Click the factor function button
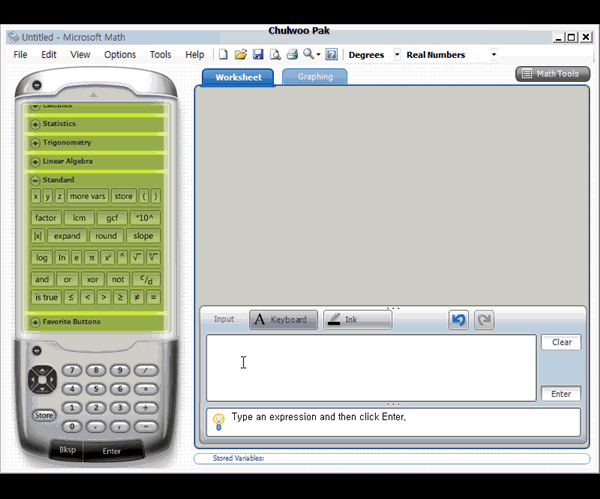 tap(46, 218)
